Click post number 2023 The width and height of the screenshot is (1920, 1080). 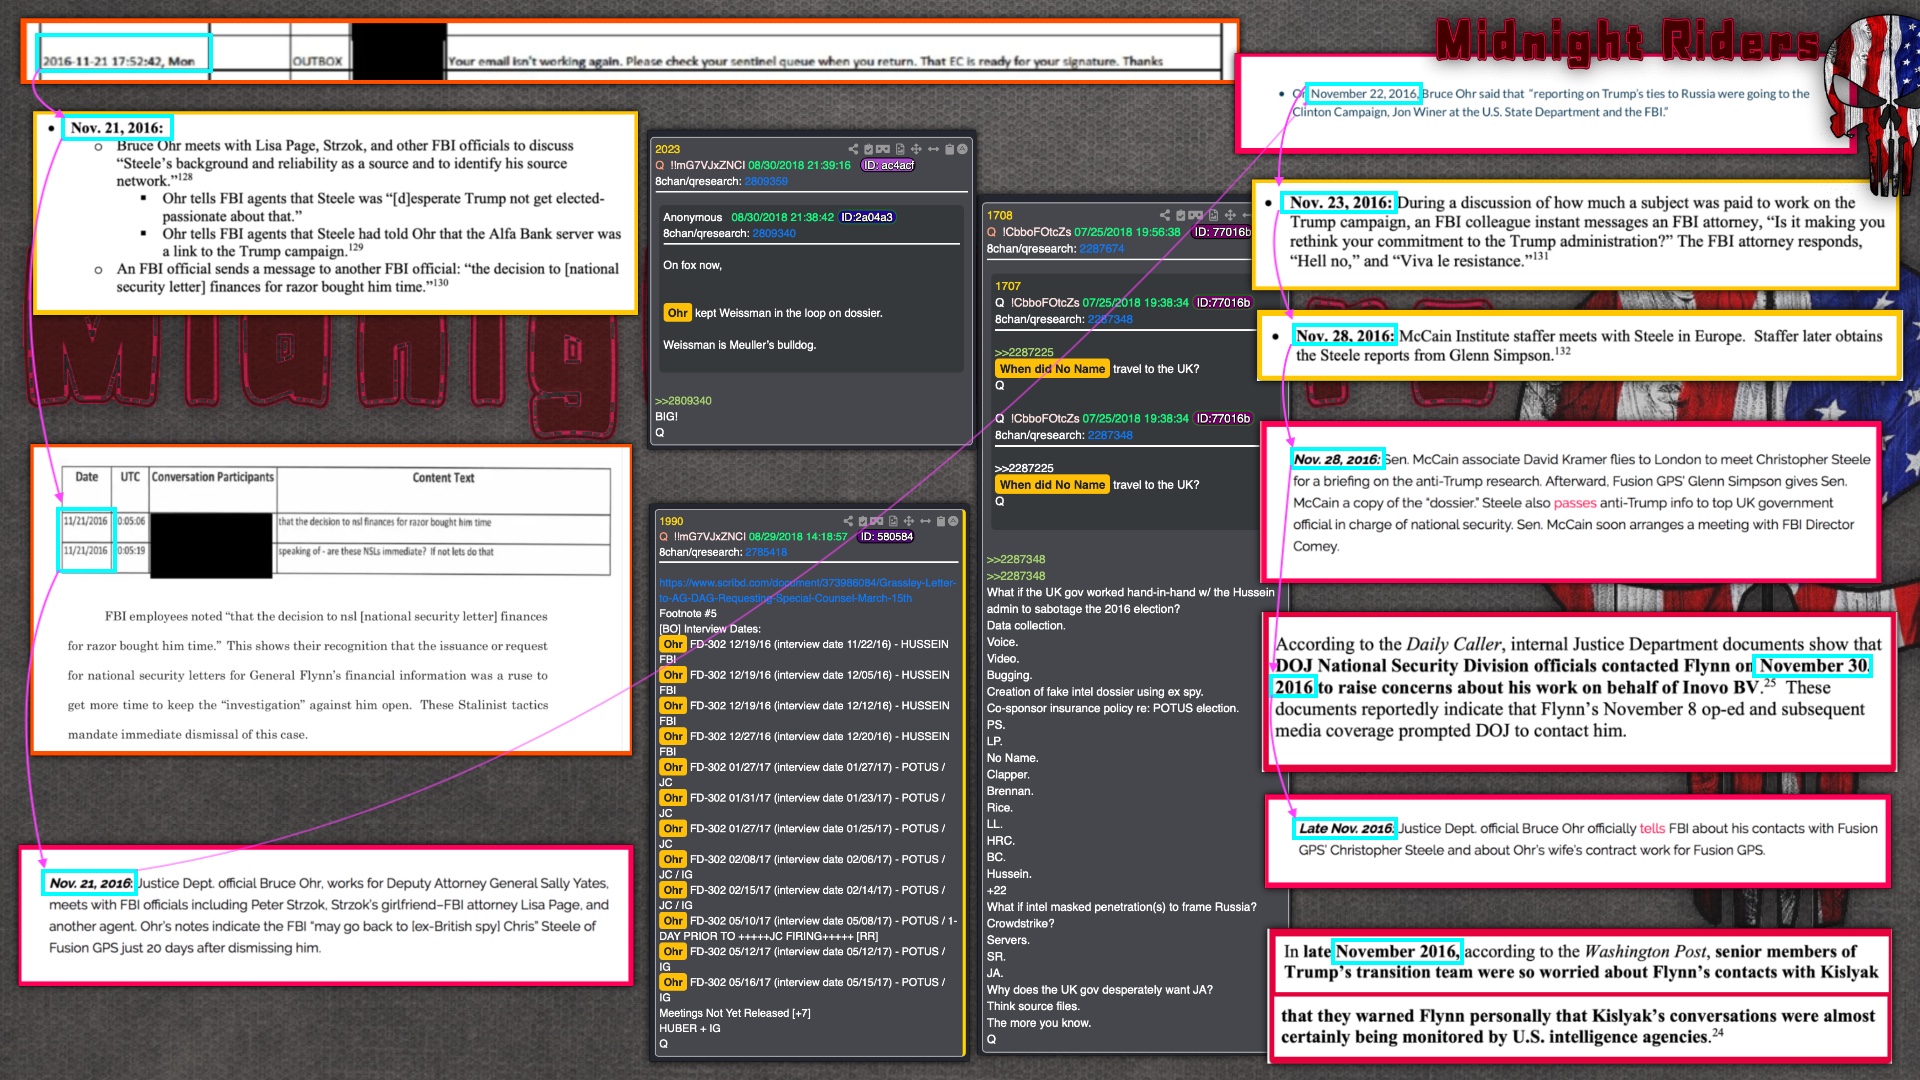[x=667, y=149]
